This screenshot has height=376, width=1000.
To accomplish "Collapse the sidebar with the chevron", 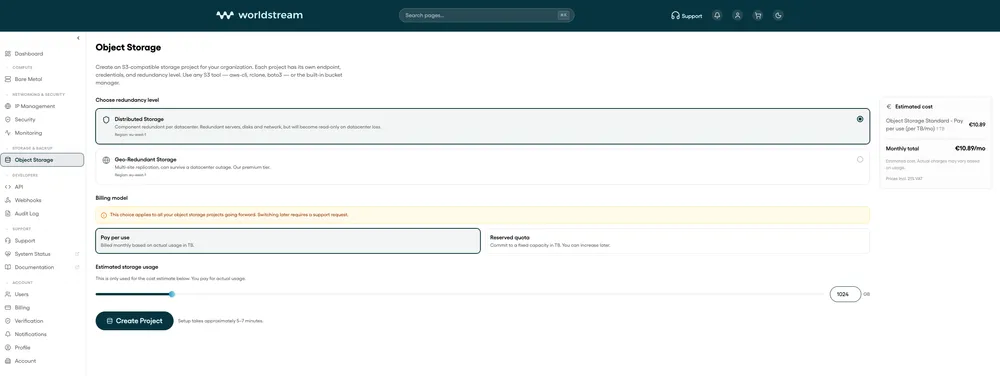I will pos(78,38).
